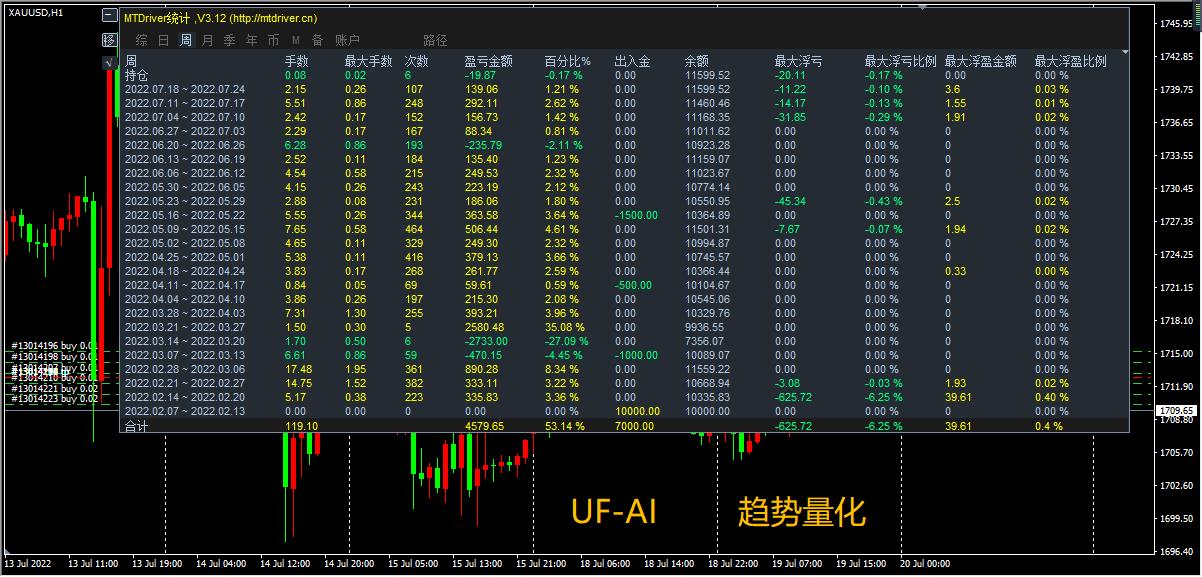Select the 2022.05.09 ~ 2022.05.15 week row
The width and height of the screenshot is (1202, 577).
pyautogui.click(x=624, y=229)
